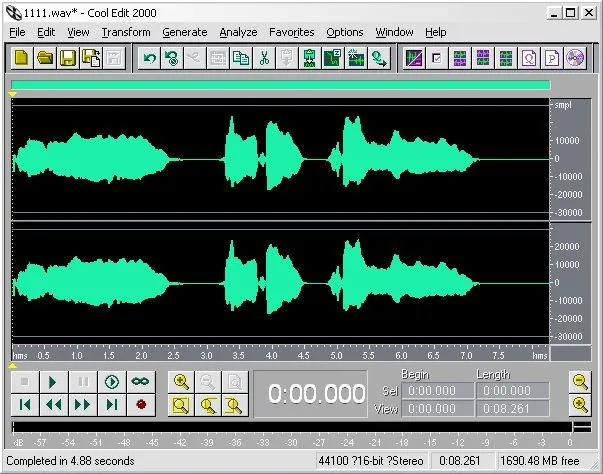Open a file with the folder icon
The height and width of the screenshot is (474, 603).
[45, 58]
